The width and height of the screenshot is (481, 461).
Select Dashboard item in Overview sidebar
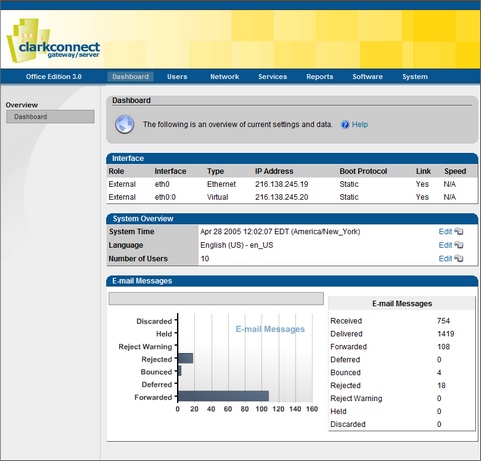pos(50,117)
